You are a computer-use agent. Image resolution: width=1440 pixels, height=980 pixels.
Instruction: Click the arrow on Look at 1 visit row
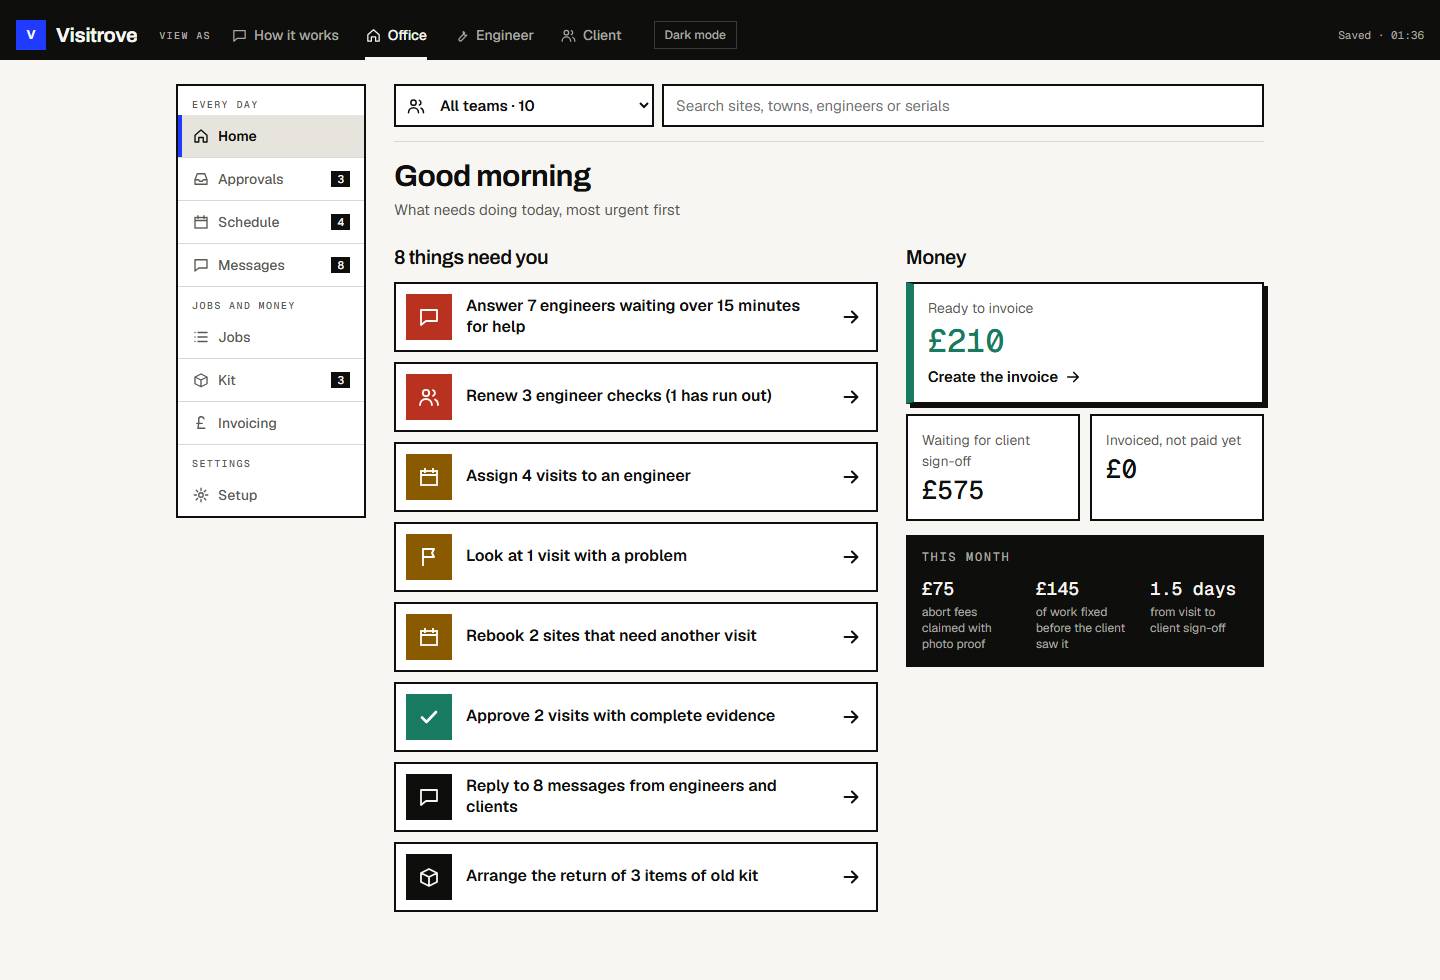[x=851, y=557]
